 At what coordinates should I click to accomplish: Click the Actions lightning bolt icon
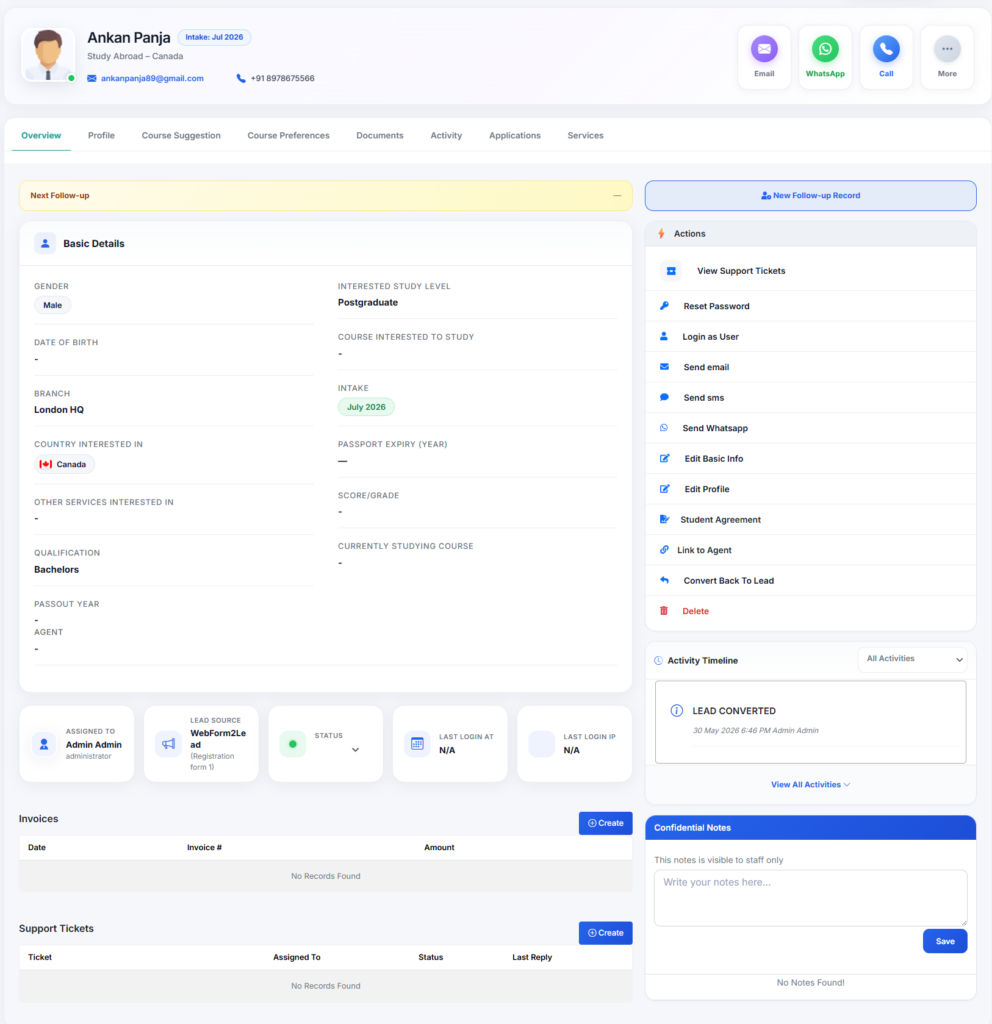[662, 233]
